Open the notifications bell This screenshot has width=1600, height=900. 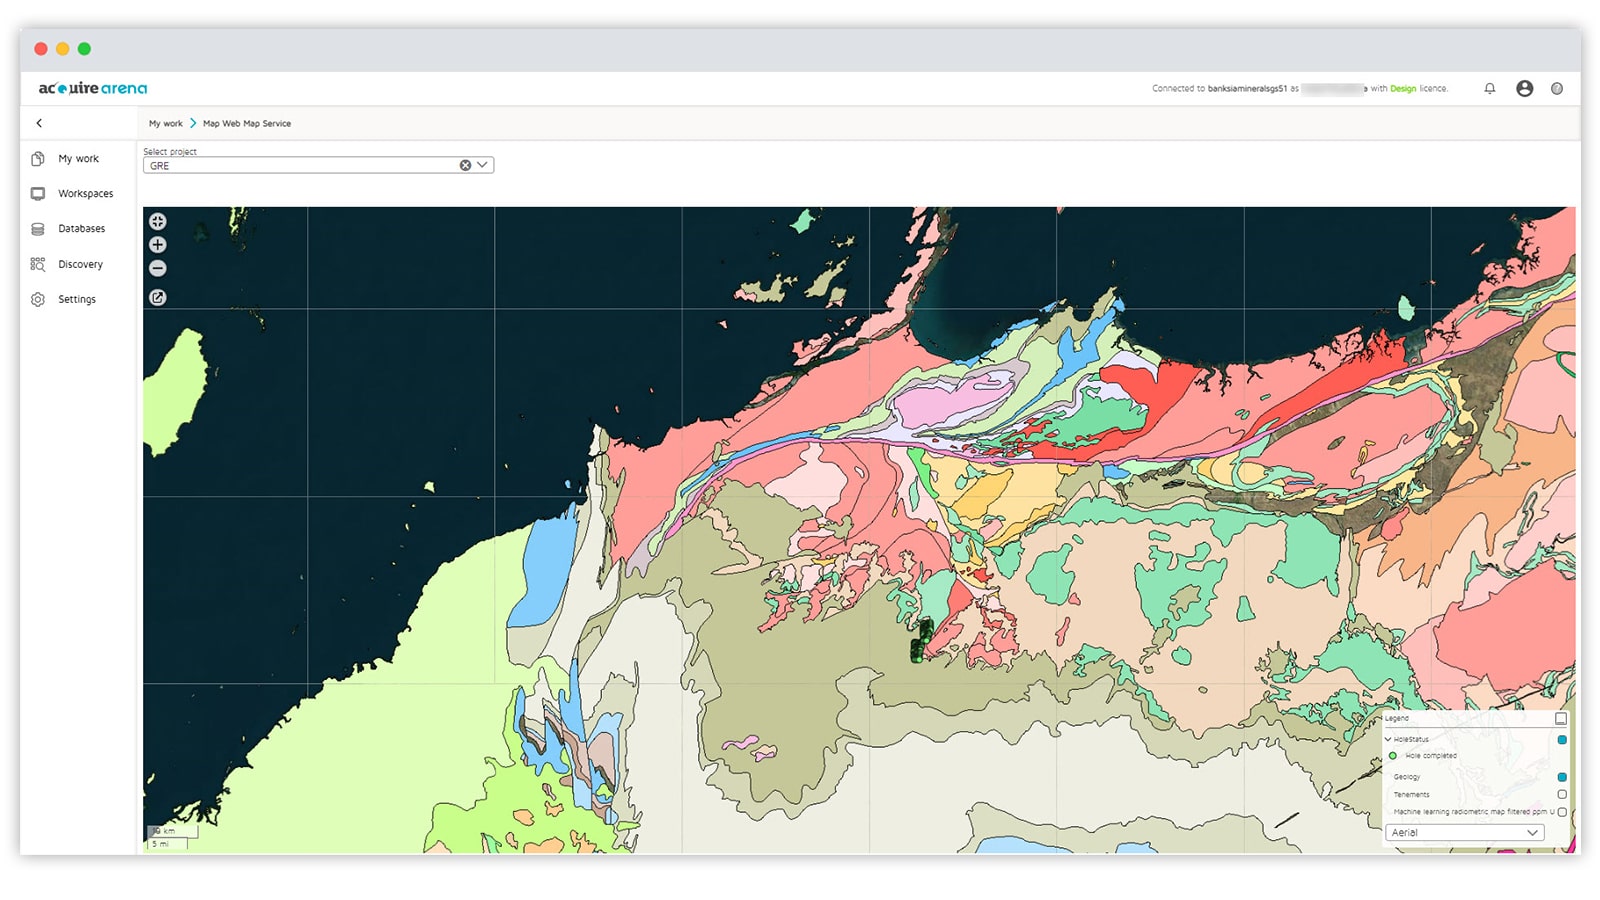click(1489, 88)
